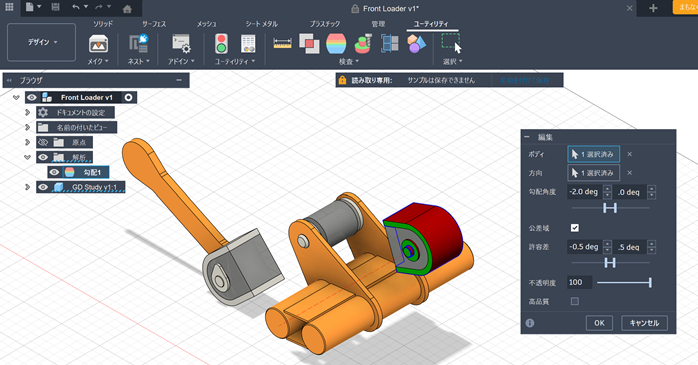Viewport: 698px width, 365px height.
Task: Click the calculator sheet utility icon
Action: click(x=248, y=44)
